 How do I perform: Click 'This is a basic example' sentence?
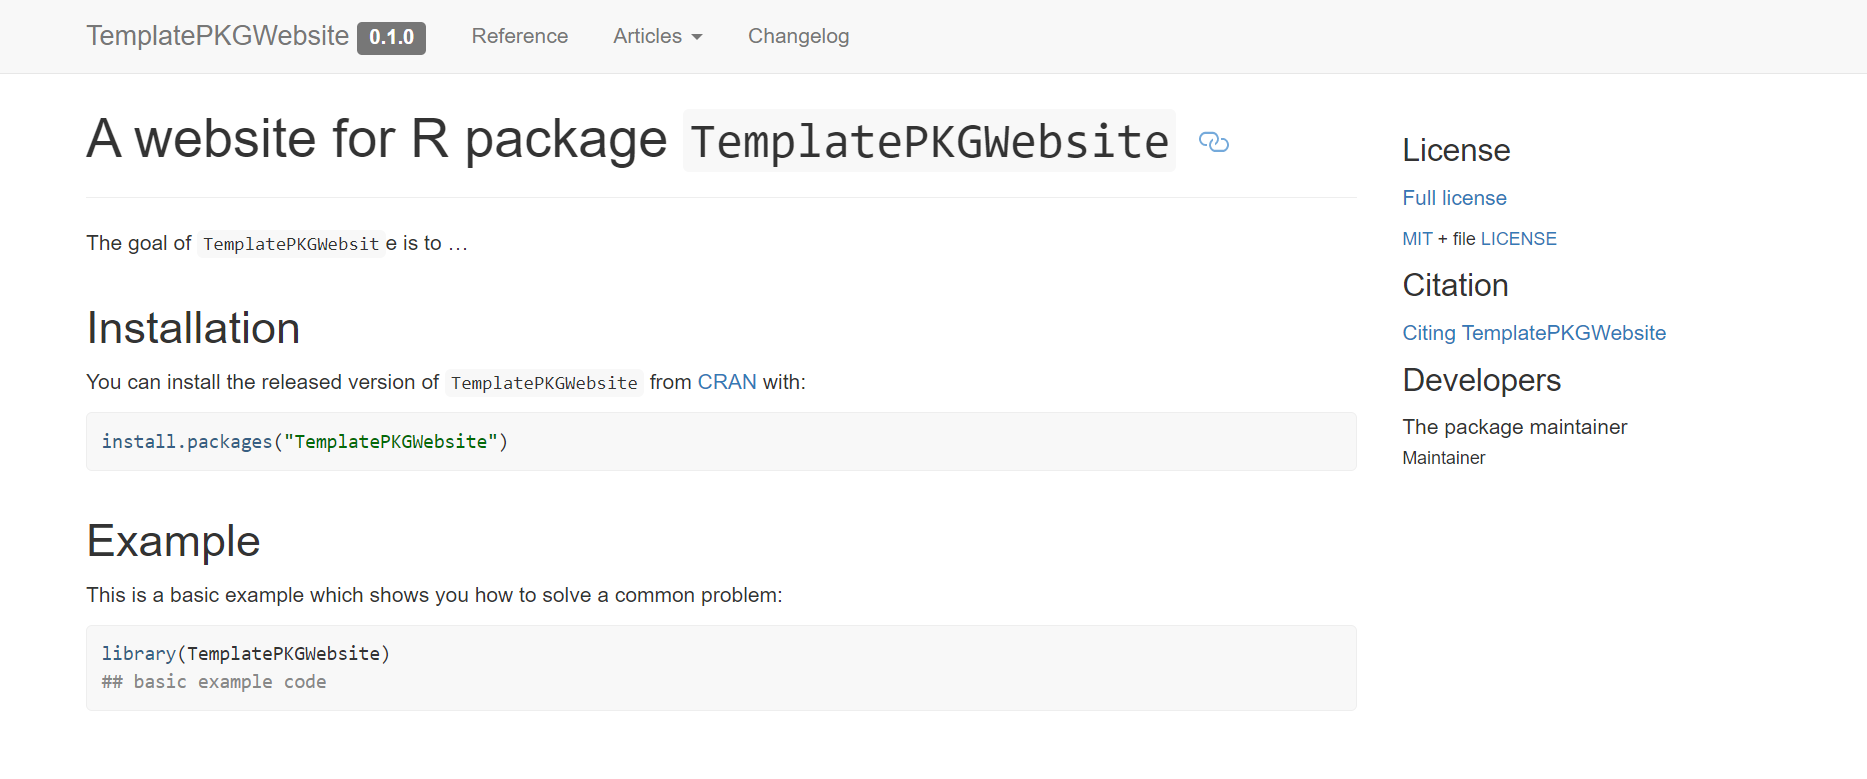(434, 595)
